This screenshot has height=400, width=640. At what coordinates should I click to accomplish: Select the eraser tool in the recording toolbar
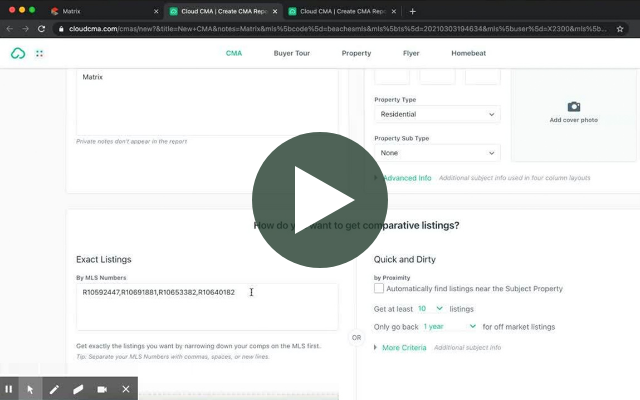tap(78, 389)
